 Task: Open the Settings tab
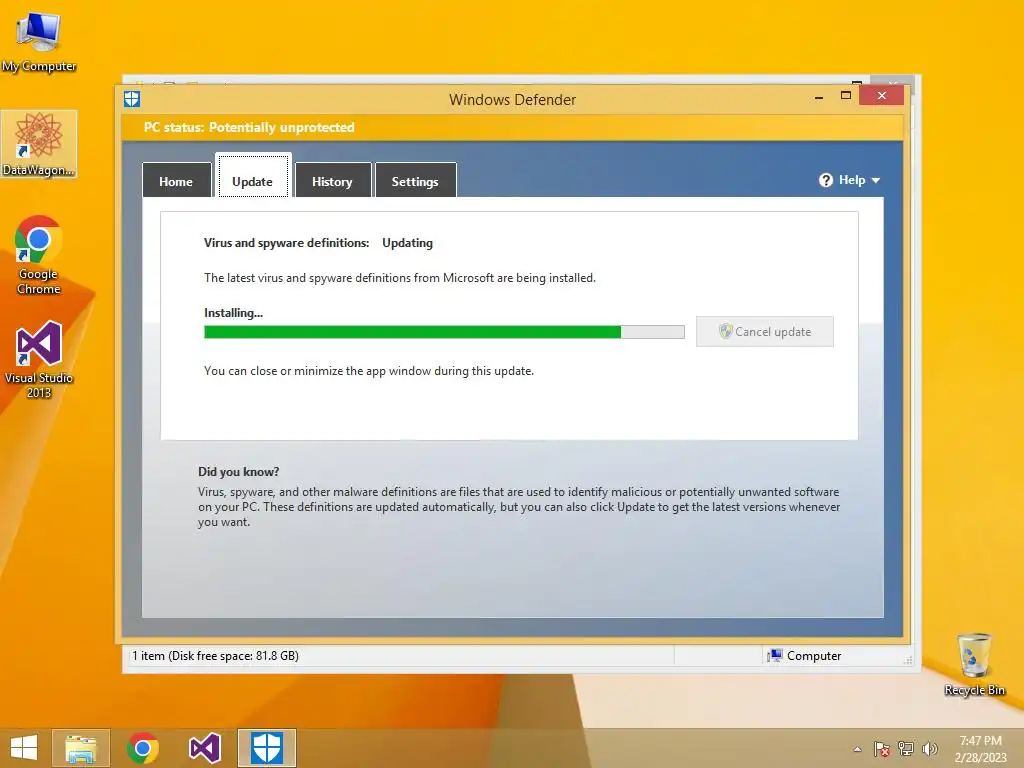pos(415,181)
